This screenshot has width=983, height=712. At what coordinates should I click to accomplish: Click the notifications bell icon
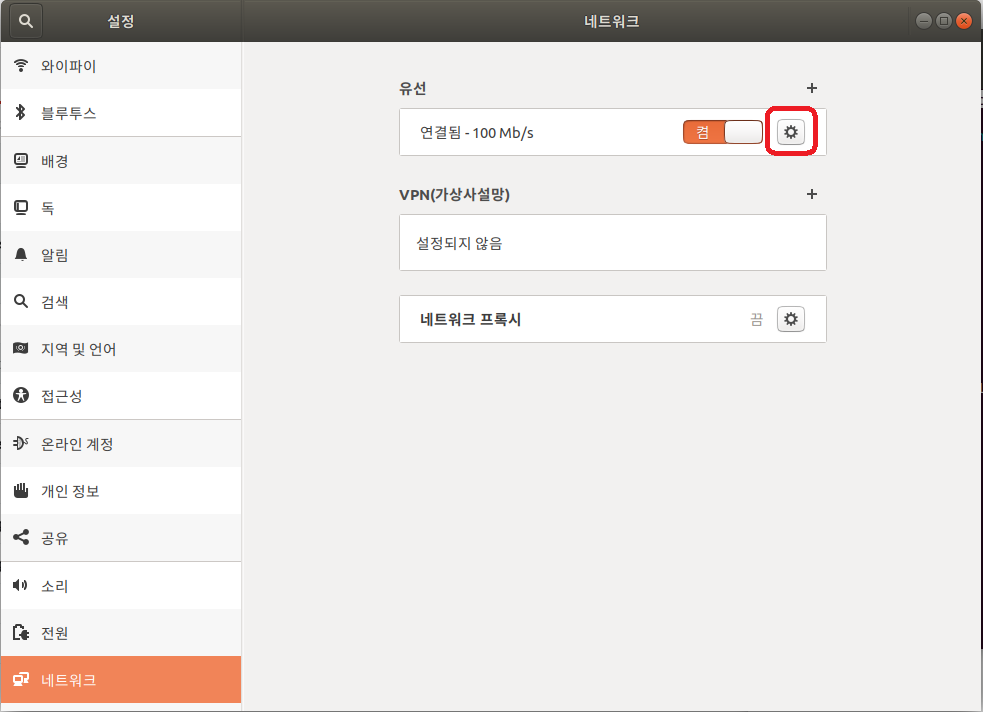point(21,254)
